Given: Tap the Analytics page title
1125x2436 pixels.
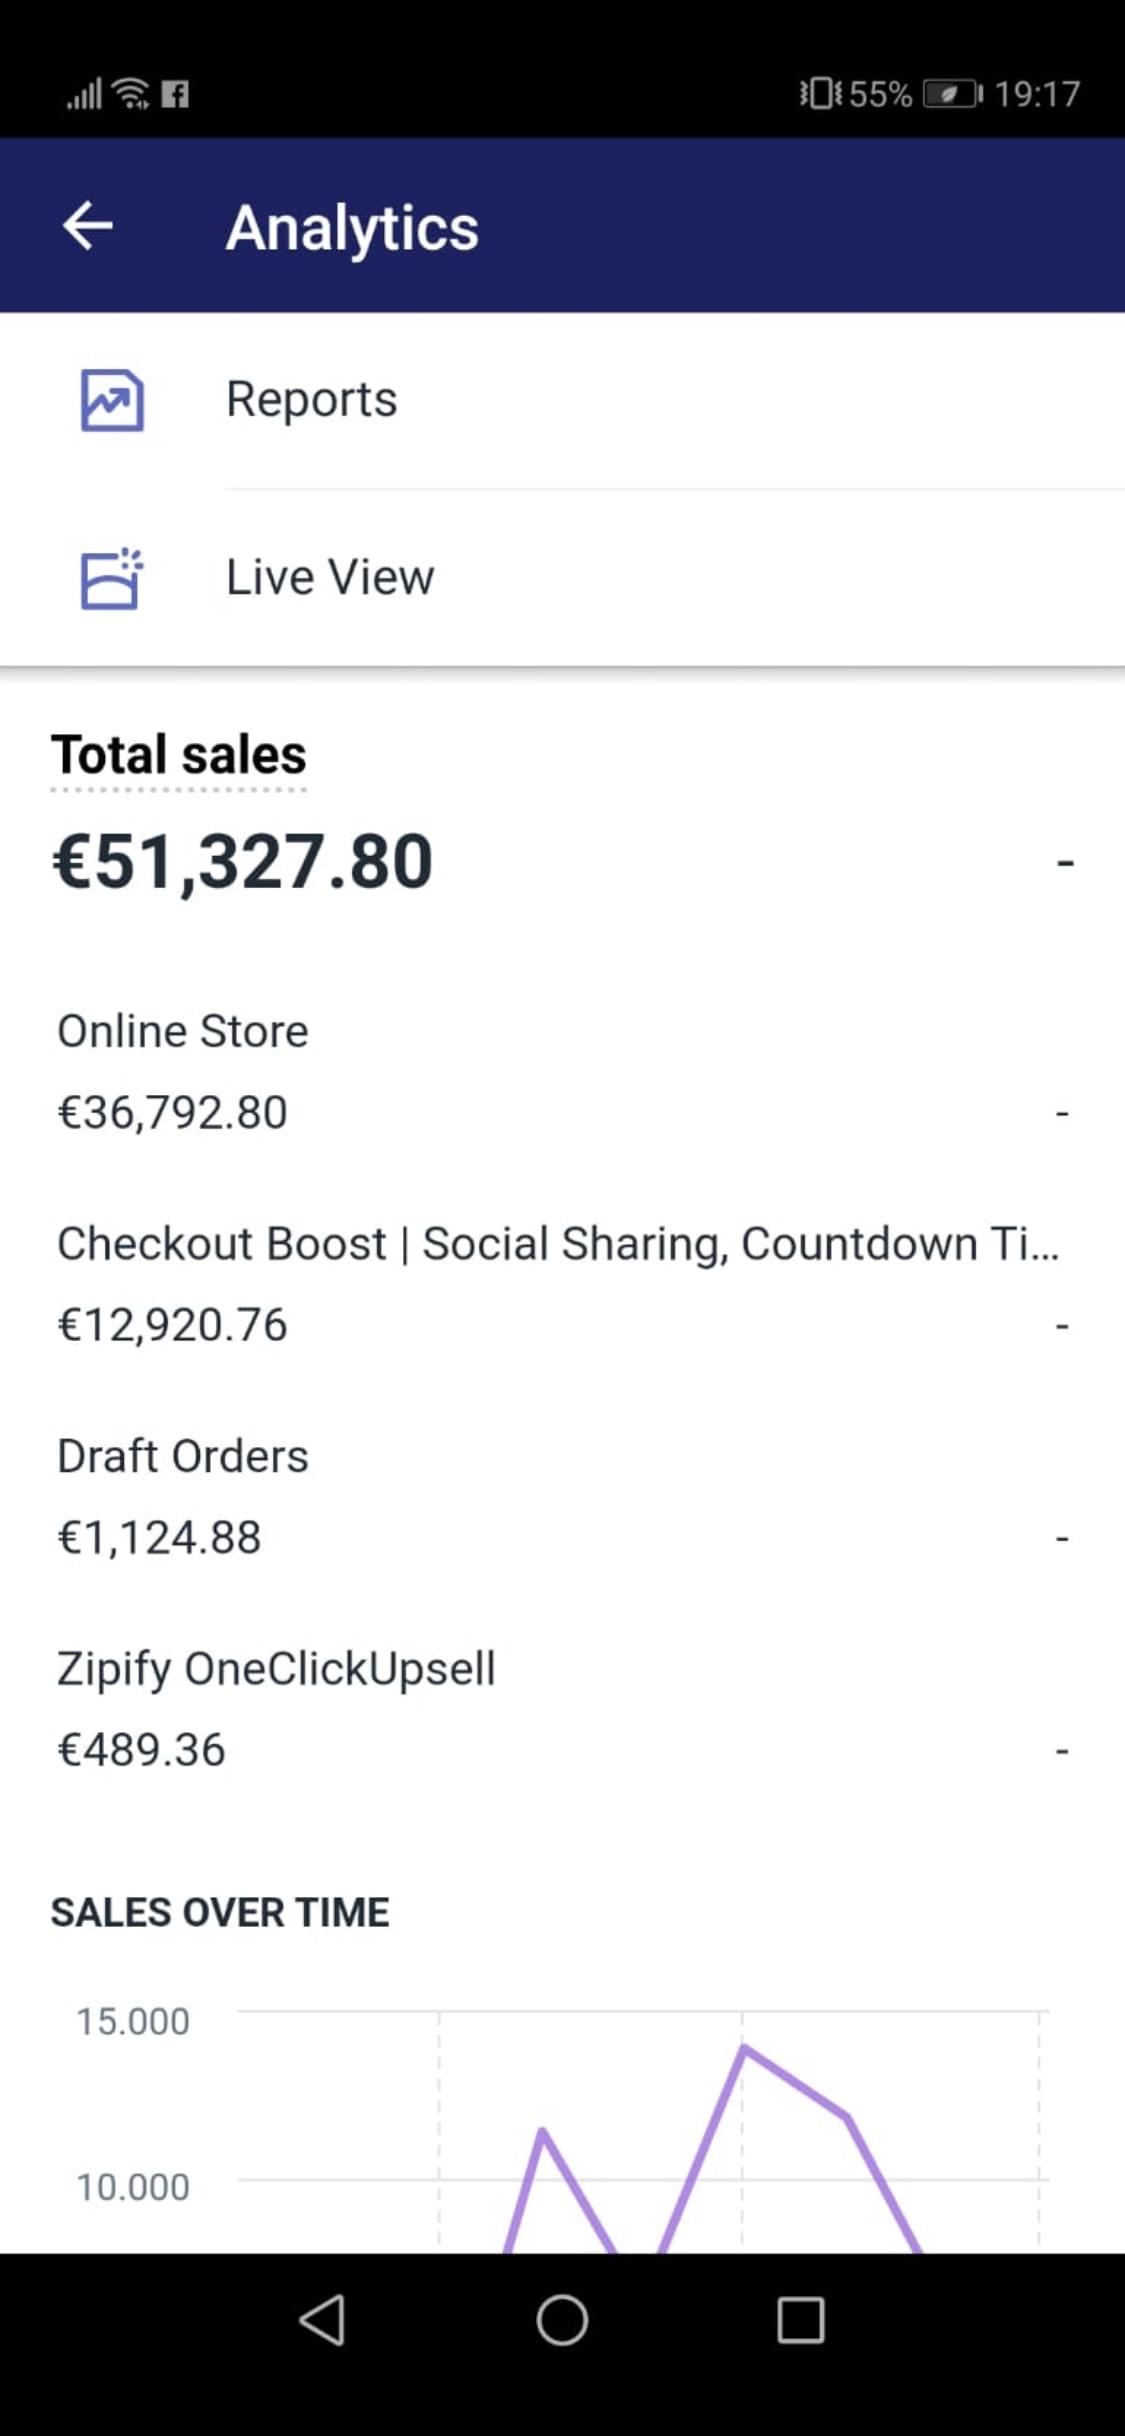Looking at the screenshot, I should [x=352, y=228].
